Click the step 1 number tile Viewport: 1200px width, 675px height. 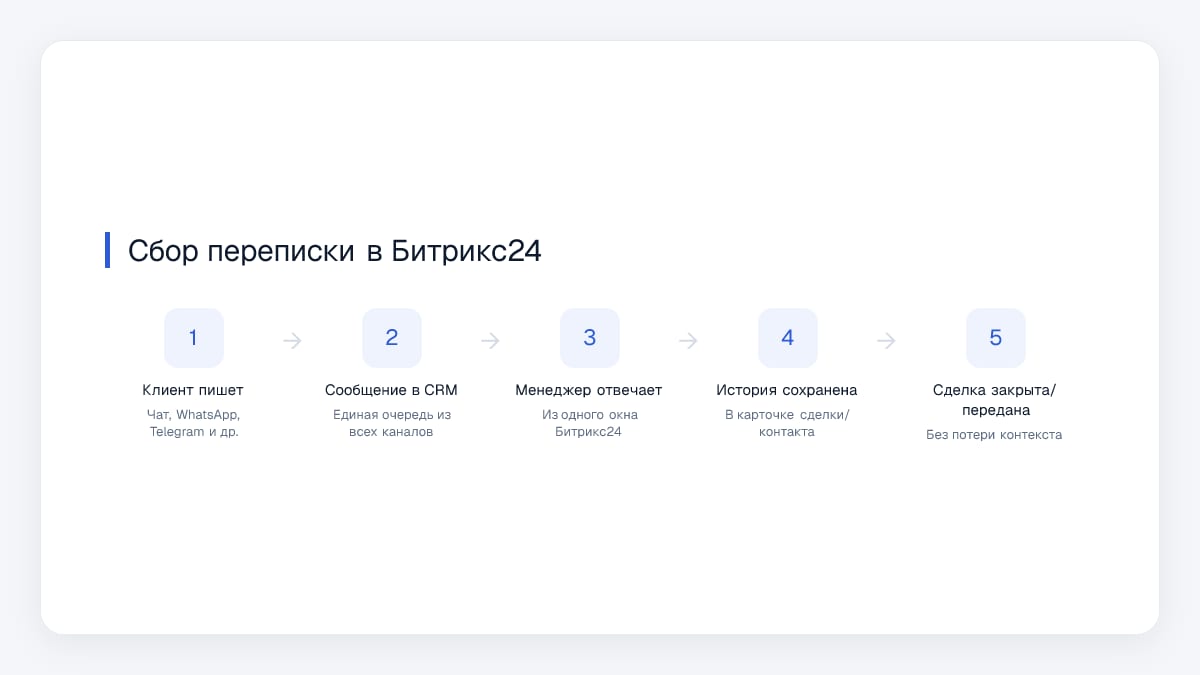pos(194,338)
